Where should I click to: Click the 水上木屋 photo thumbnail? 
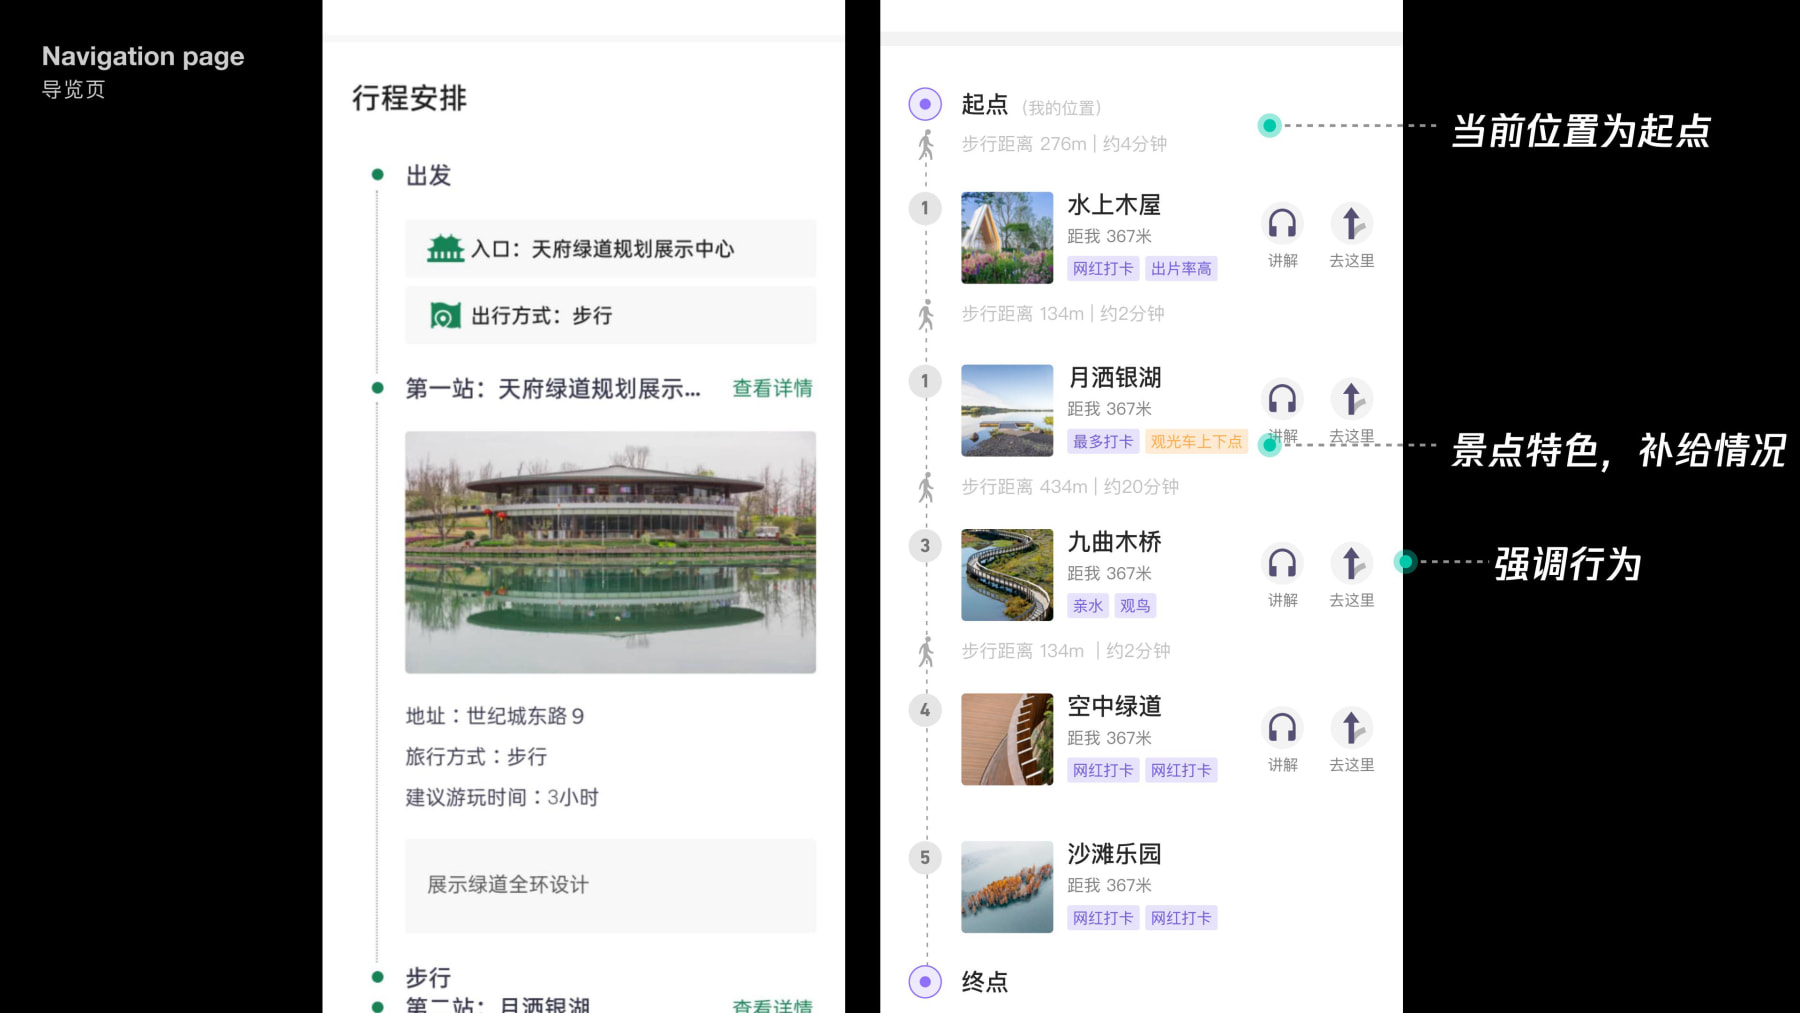point(1006,237)
